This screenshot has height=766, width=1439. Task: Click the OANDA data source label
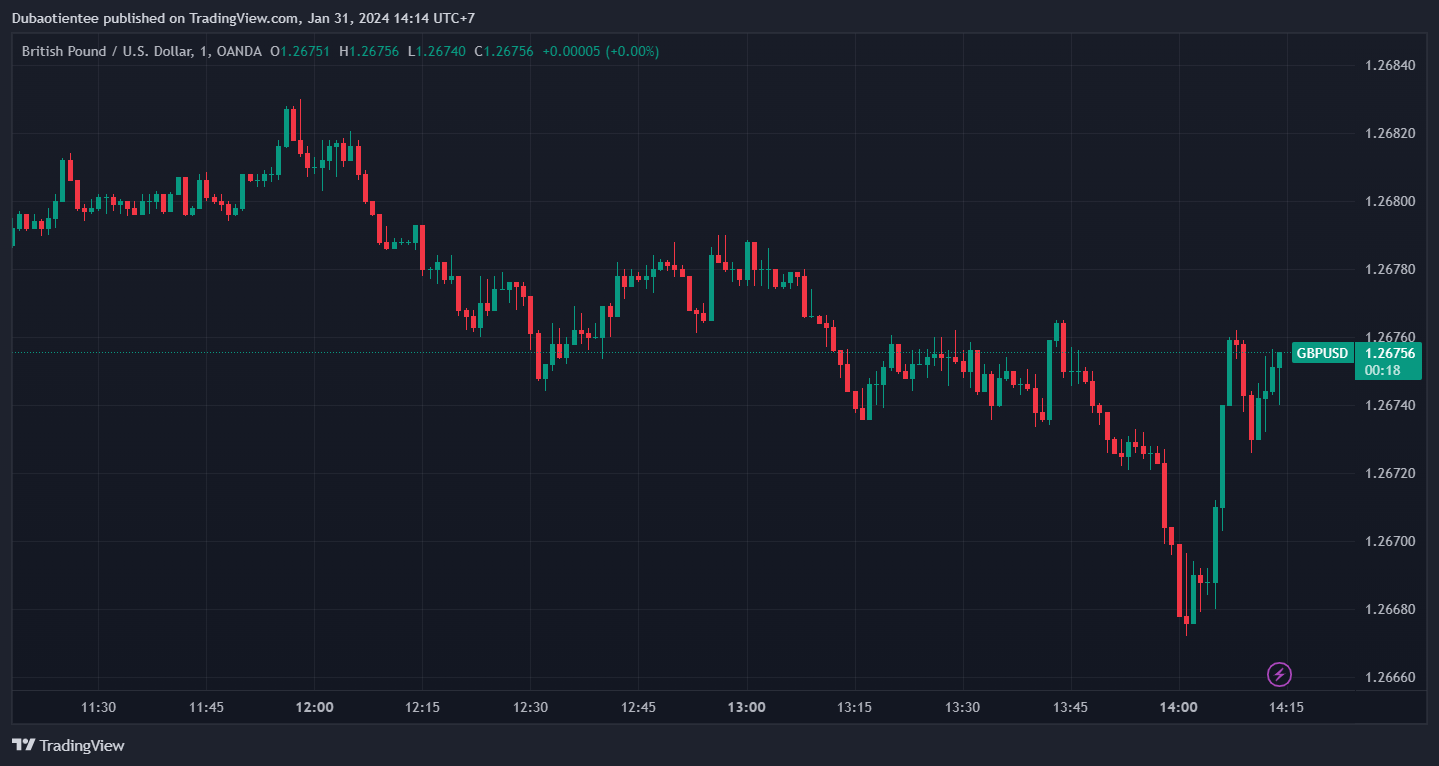coord(238,51)
